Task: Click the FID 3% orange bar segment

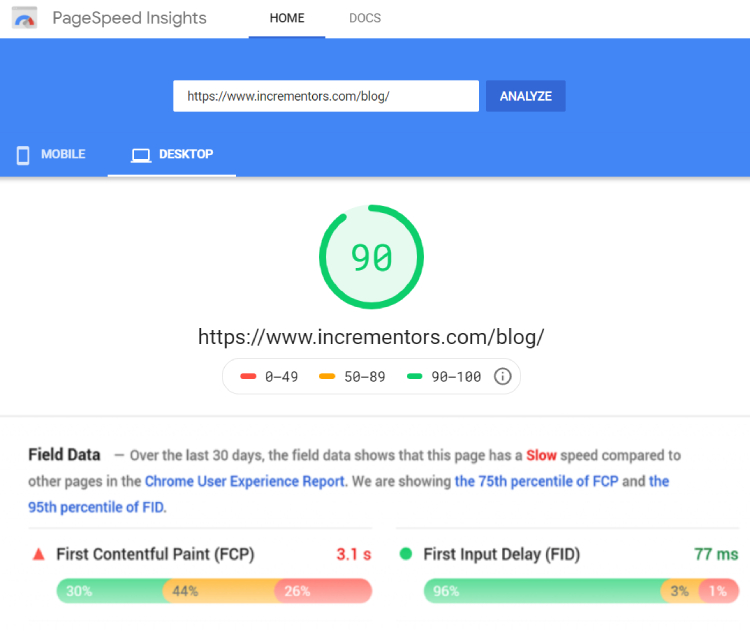Action: click(x=680, y=591)
